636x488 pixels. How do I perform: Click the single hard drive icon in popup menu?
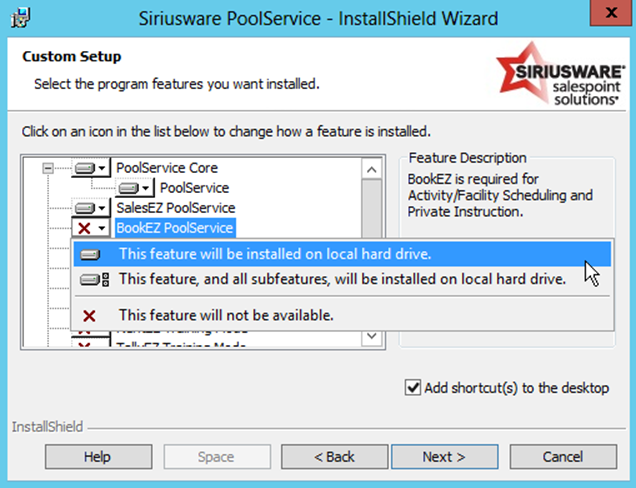click(90, 254)
